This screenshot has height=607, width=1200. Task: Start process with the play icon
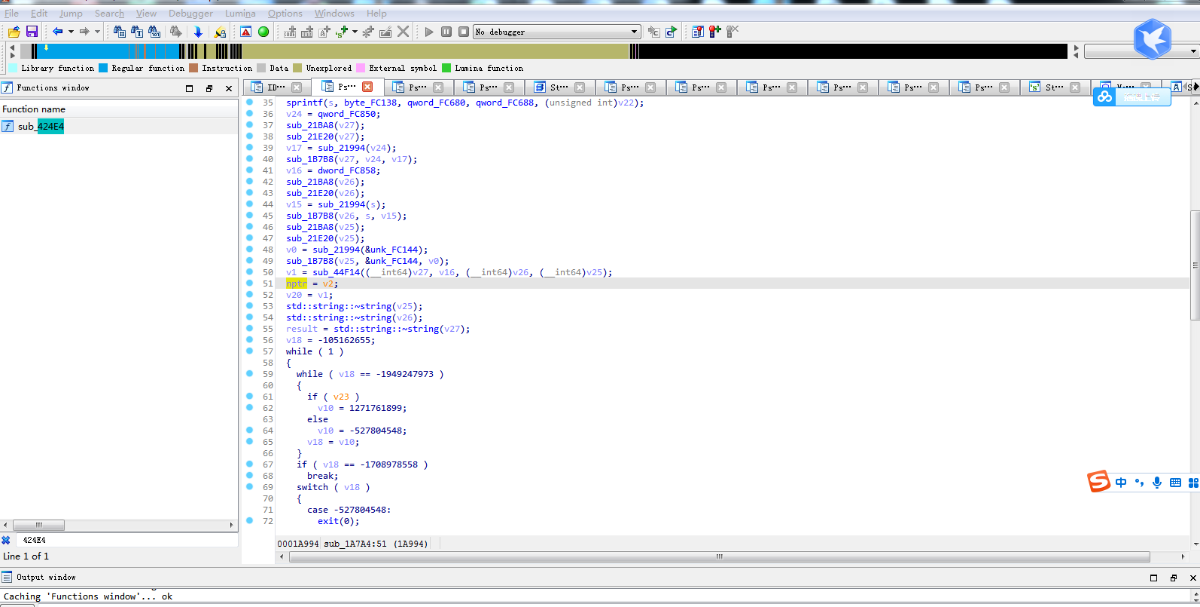(x=430, y=32)
